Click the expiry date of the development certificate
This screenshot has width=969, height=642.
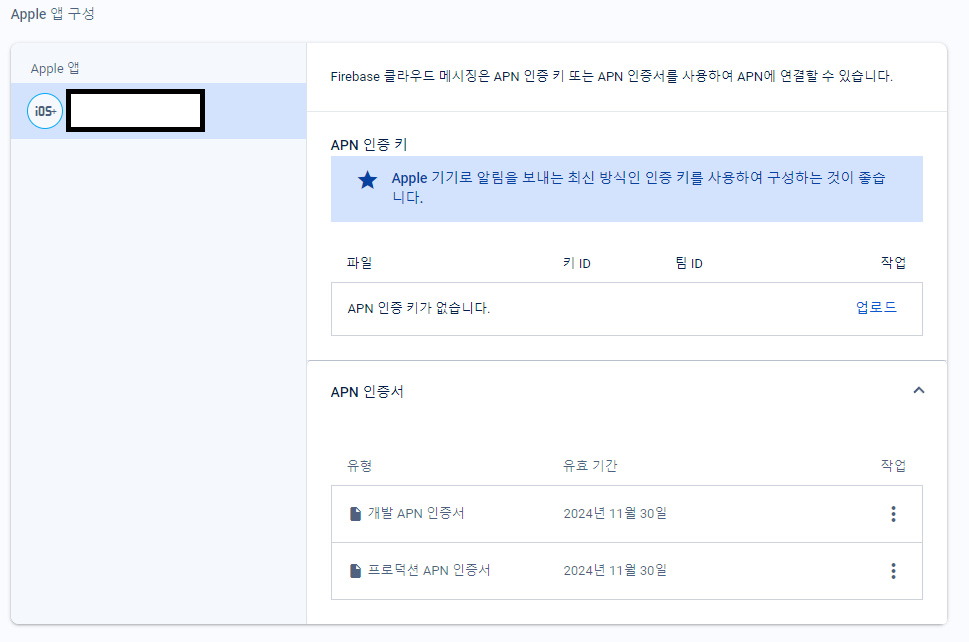(x=615, y=513)
